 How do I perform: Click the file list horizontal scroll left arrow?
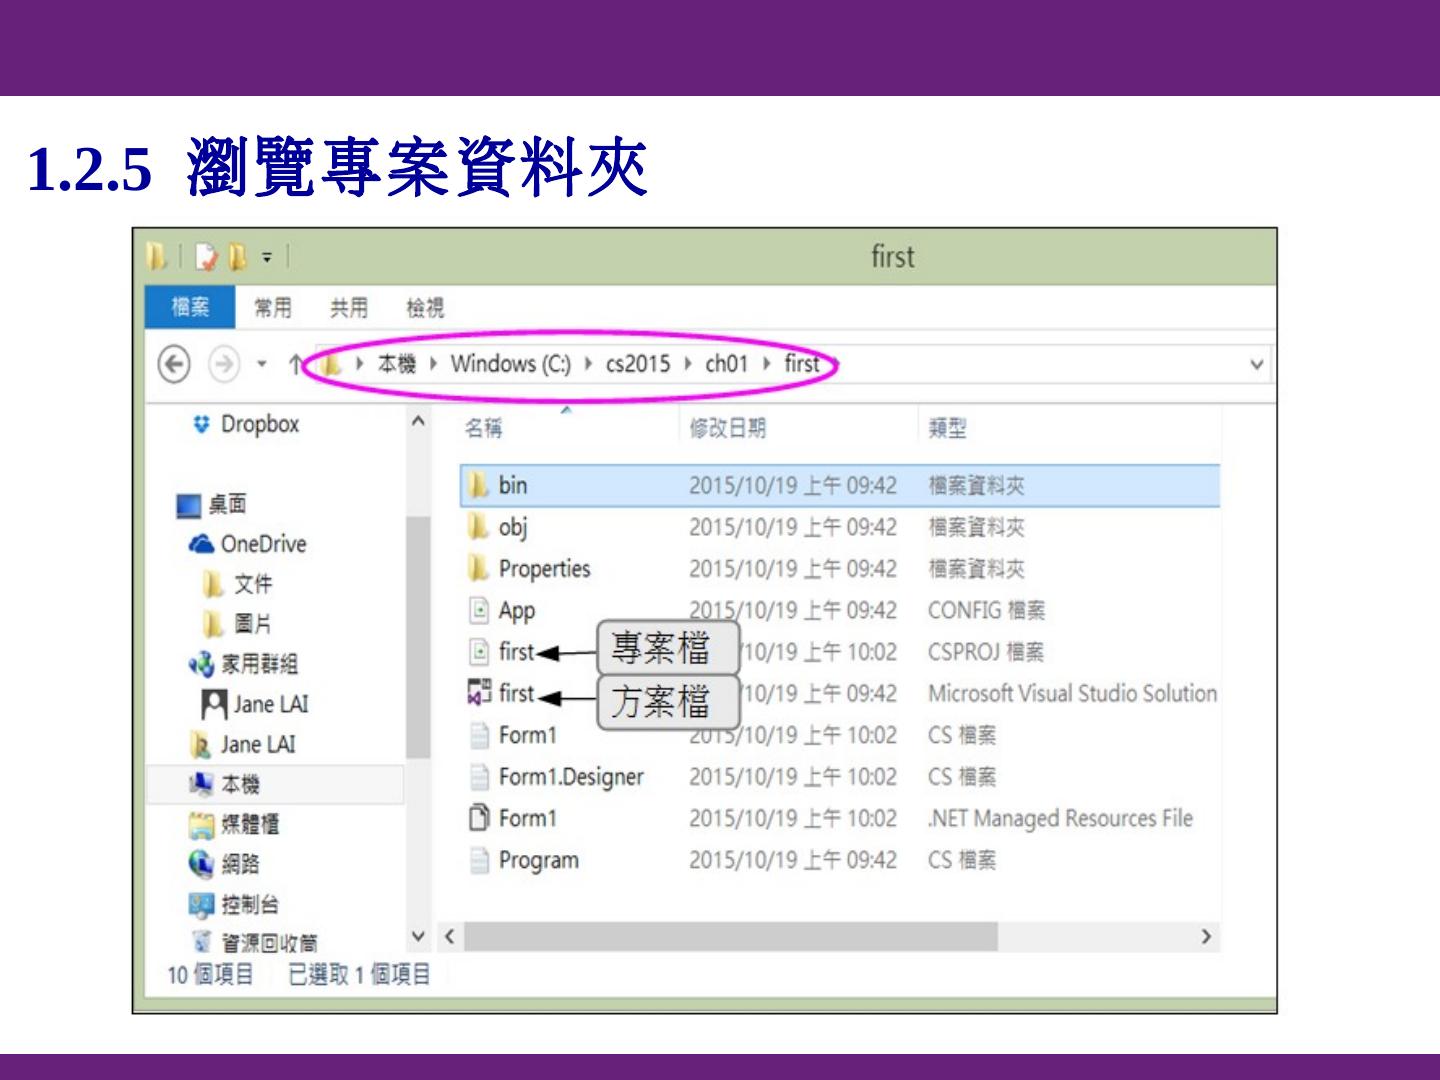449,937
